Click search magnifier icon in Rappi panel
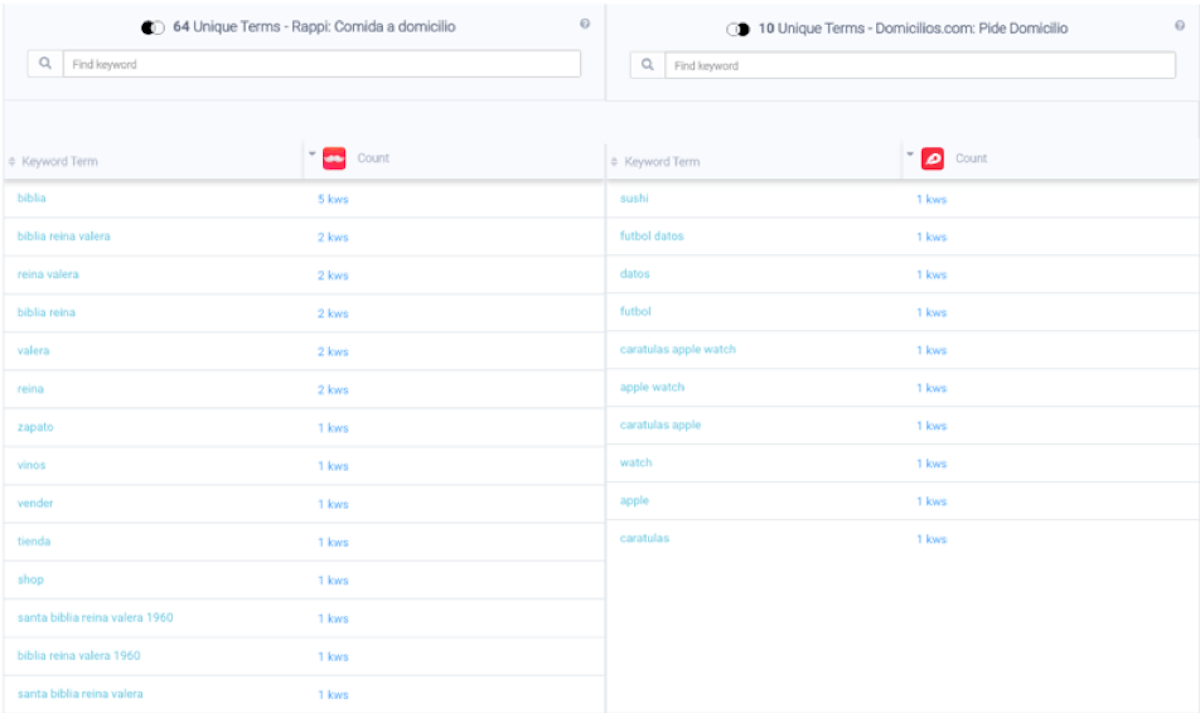Screen dimensions: 1200x713 pyautogui.click(x=45, y=64)
